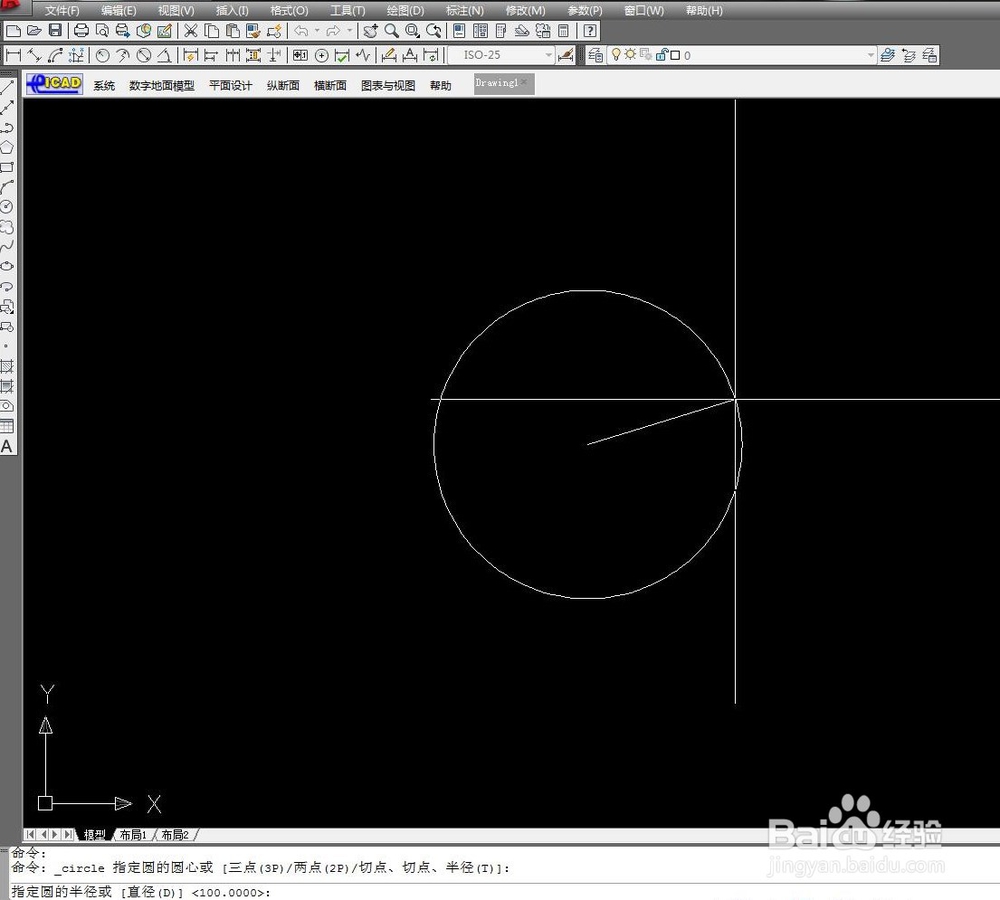Switch to the 布局2 layout tab

175,834
